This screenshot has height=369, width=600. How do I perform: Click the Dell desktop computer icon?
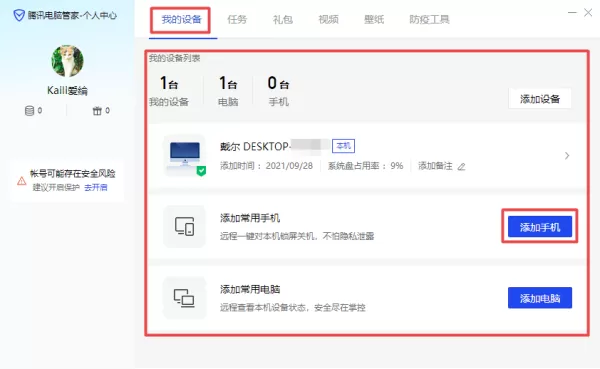[185, 155]
